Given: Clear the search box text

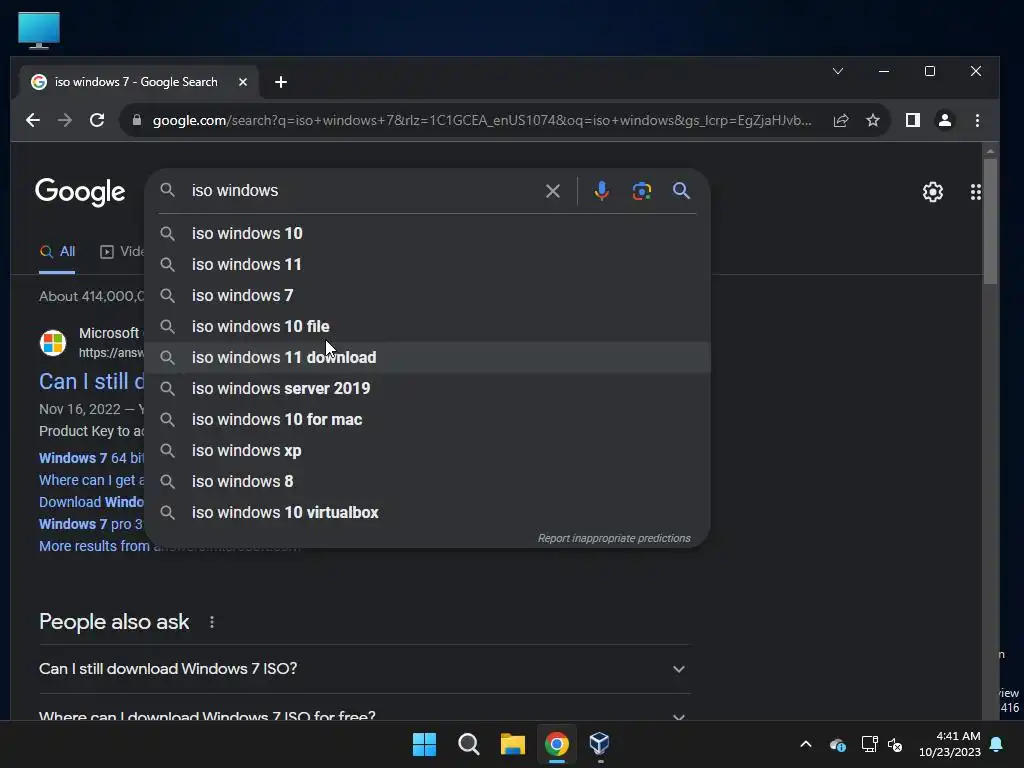Looking at the screenshot, I should (x=552, y=191).
